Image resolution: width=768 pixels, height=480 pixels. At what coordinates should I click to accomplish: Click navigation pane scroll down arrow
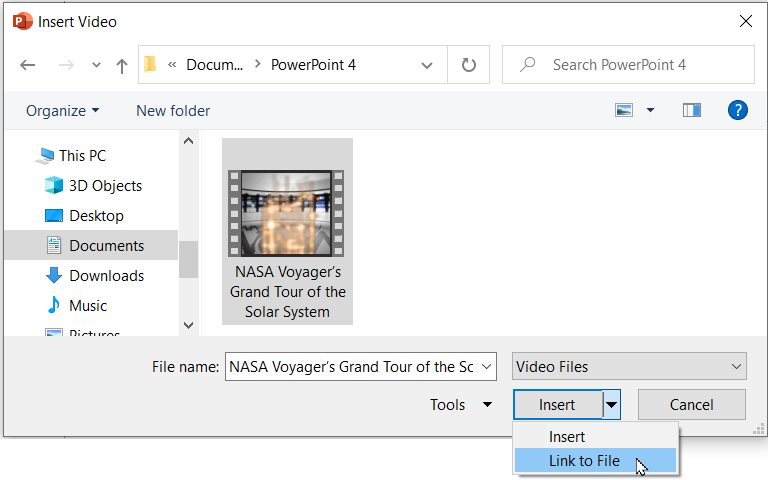click(189, 325)
